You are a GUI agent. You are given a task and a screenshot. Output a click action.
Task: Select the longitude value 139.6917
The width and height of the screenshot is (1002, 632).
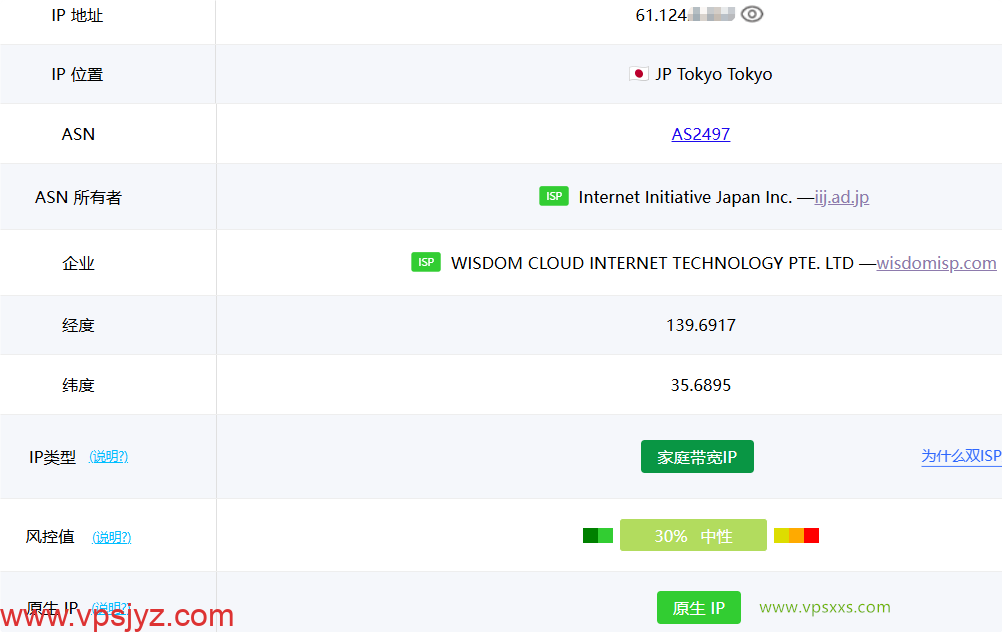pyautogui.click(x=701, y=325)
